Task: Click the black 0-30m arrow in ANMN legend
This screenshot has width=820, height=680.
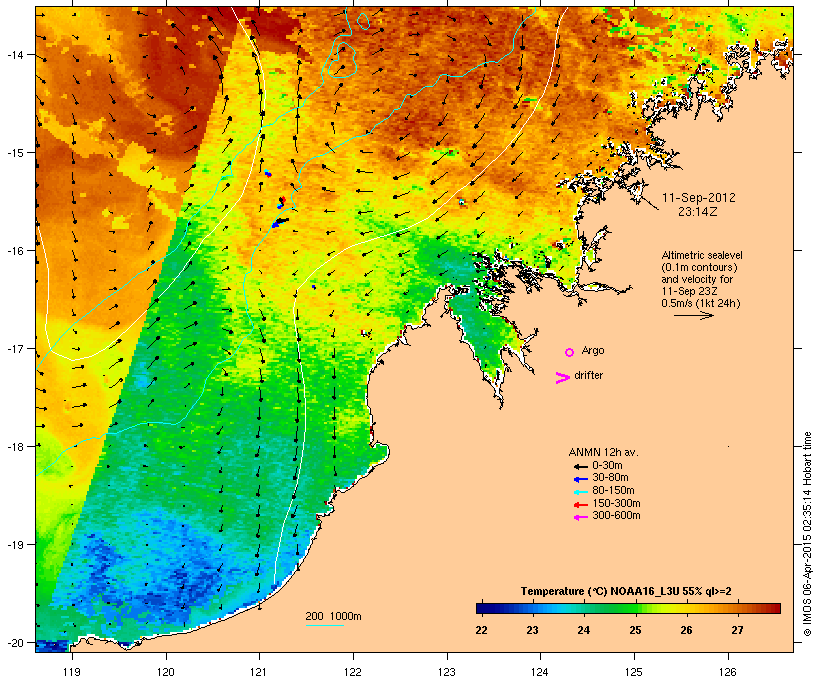Action: [580, 467]
